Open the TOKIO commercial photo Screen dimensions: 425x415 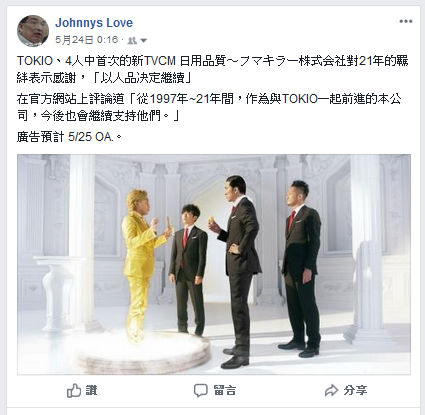[214, 264]
